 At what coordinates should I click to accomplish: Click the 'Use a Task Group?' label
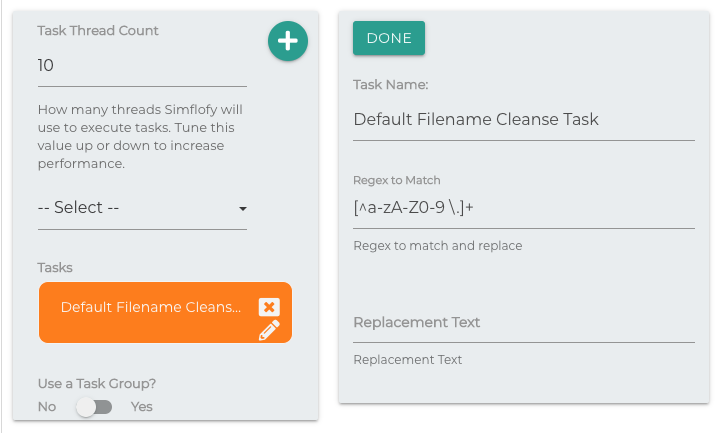[97, 383]
